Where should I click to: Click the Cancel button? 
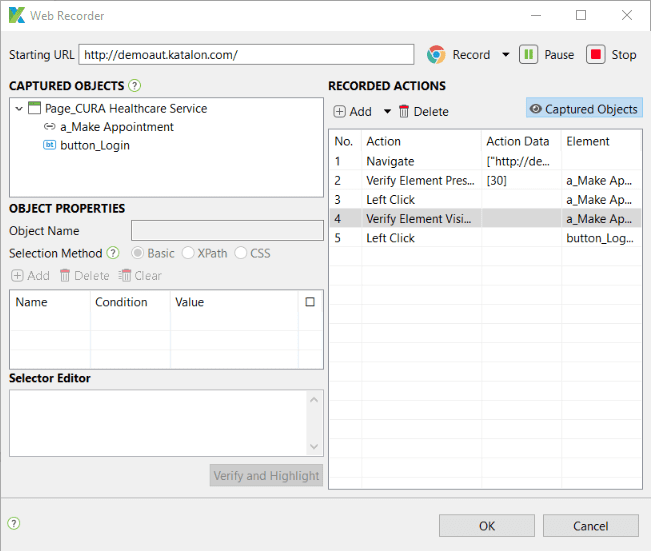coord(590,526)
